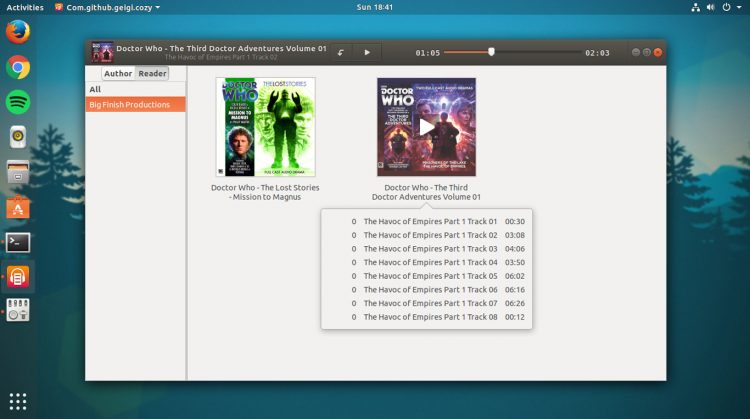Select Big Finish Productions author
This screenshot has width=750, height=419.
coord(135,104)
